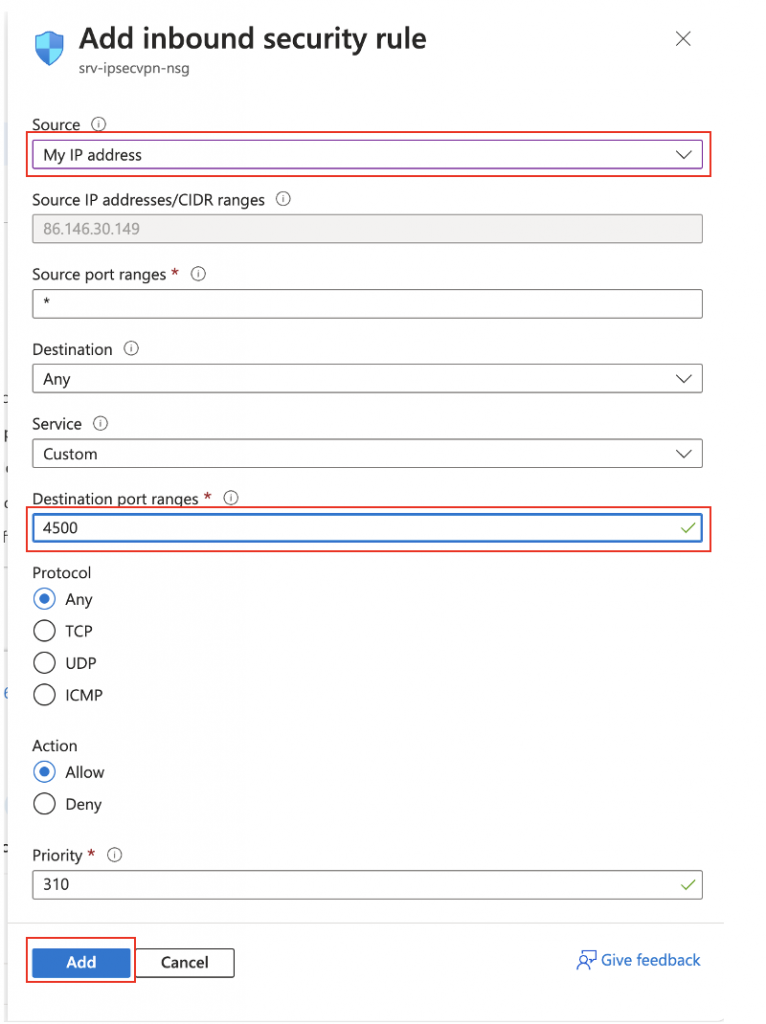
Task: Open the Give feedback link
Action: click(x=638, y=960)
